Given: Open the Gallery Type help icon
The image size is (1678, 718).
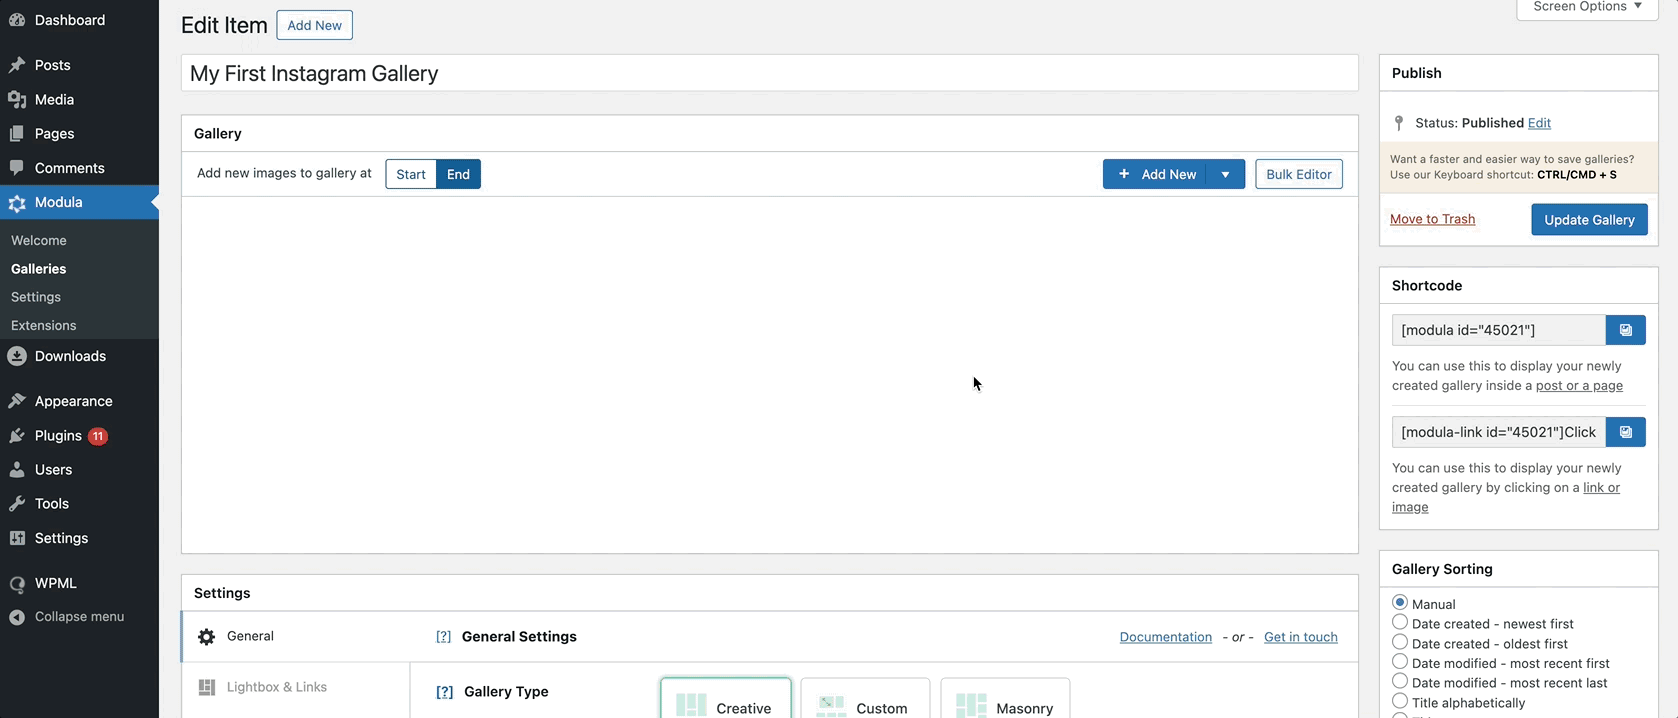Looking at the screenshot, I should [444, 692].
